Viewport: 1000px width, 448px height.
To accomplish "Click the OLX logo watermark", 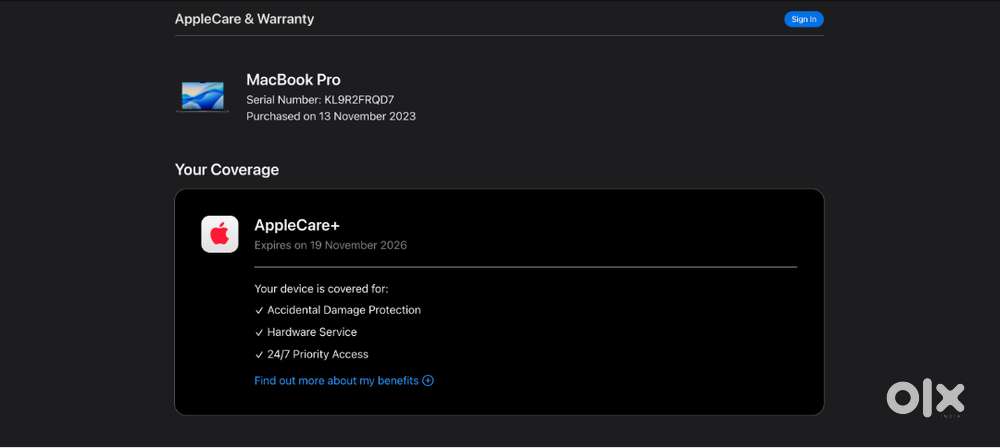I will pos(925,398).
